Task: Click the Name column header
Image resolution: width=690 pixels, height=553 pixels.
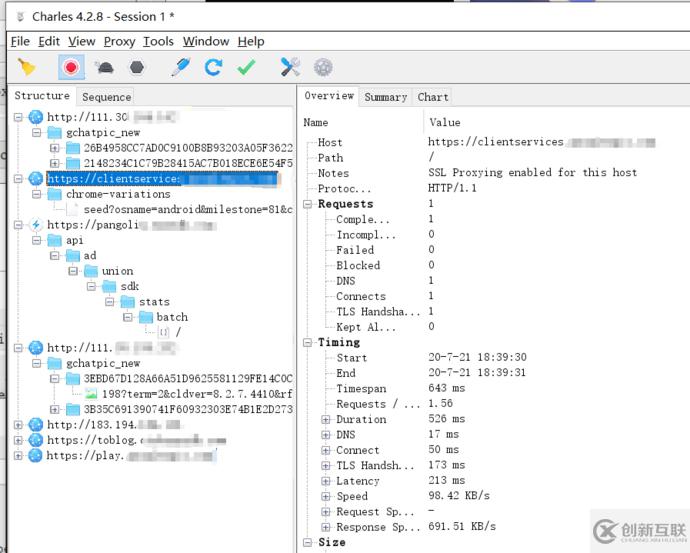Action: click(x=316, y=123)
